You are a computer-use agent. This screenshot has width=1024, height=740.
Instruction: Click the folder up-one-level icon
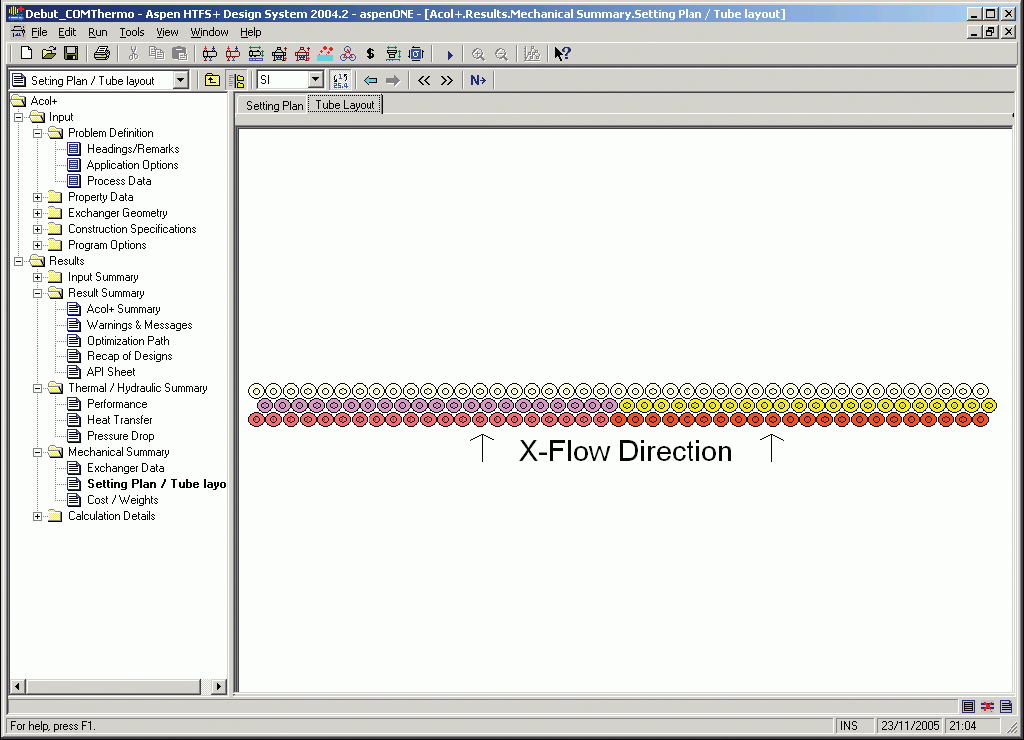click(212, 80)
